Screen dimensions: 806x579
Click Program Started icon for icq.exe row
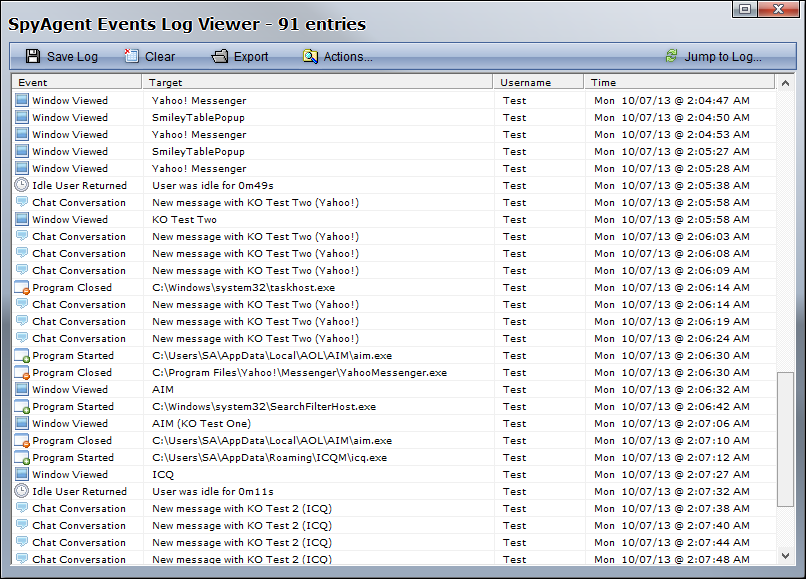(x=22, y=458)
